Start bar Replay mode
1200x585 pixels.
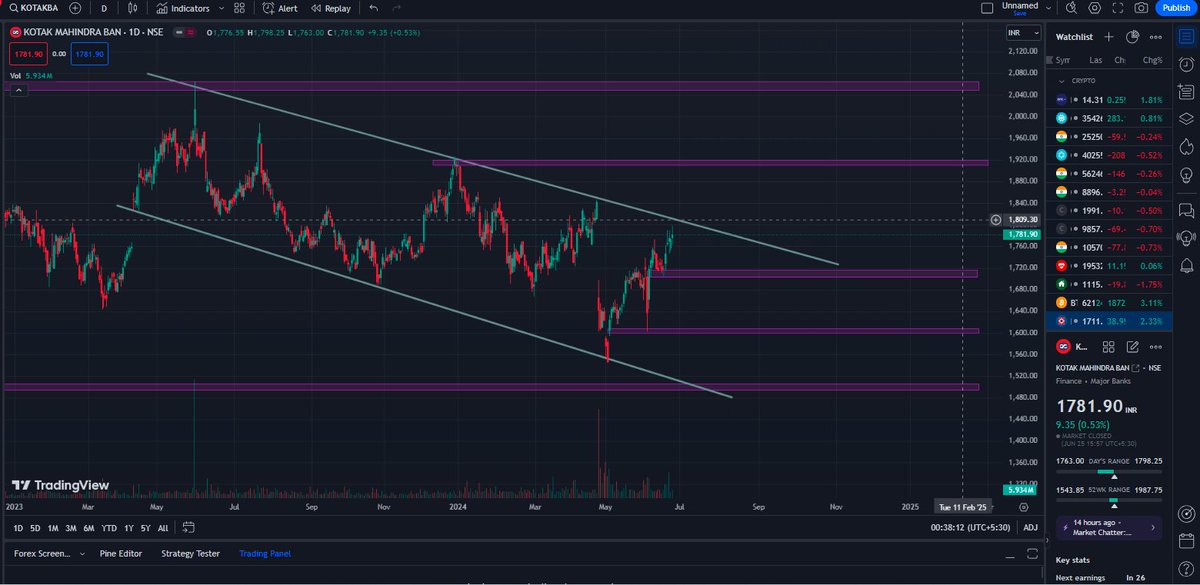(331, 8)
